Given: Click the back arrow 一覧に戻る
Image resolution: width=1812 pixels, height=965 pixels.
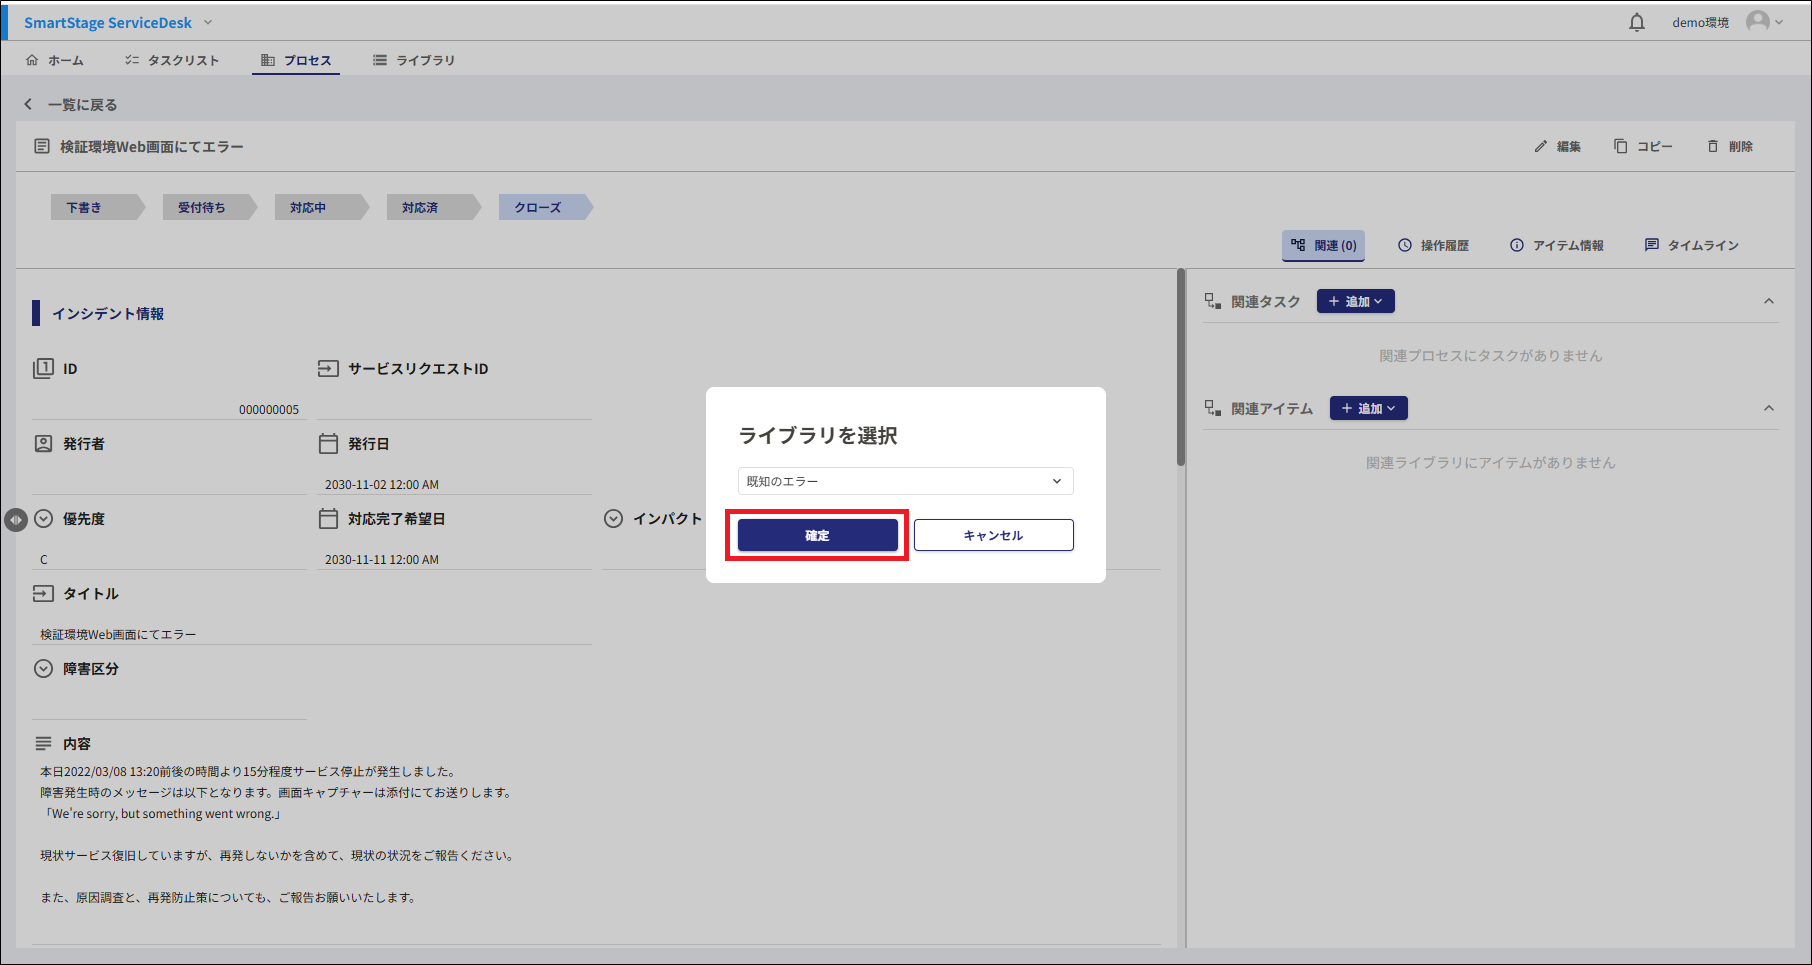Looking at the screenshot, I should pyautogui.click(x=29, y=104).
